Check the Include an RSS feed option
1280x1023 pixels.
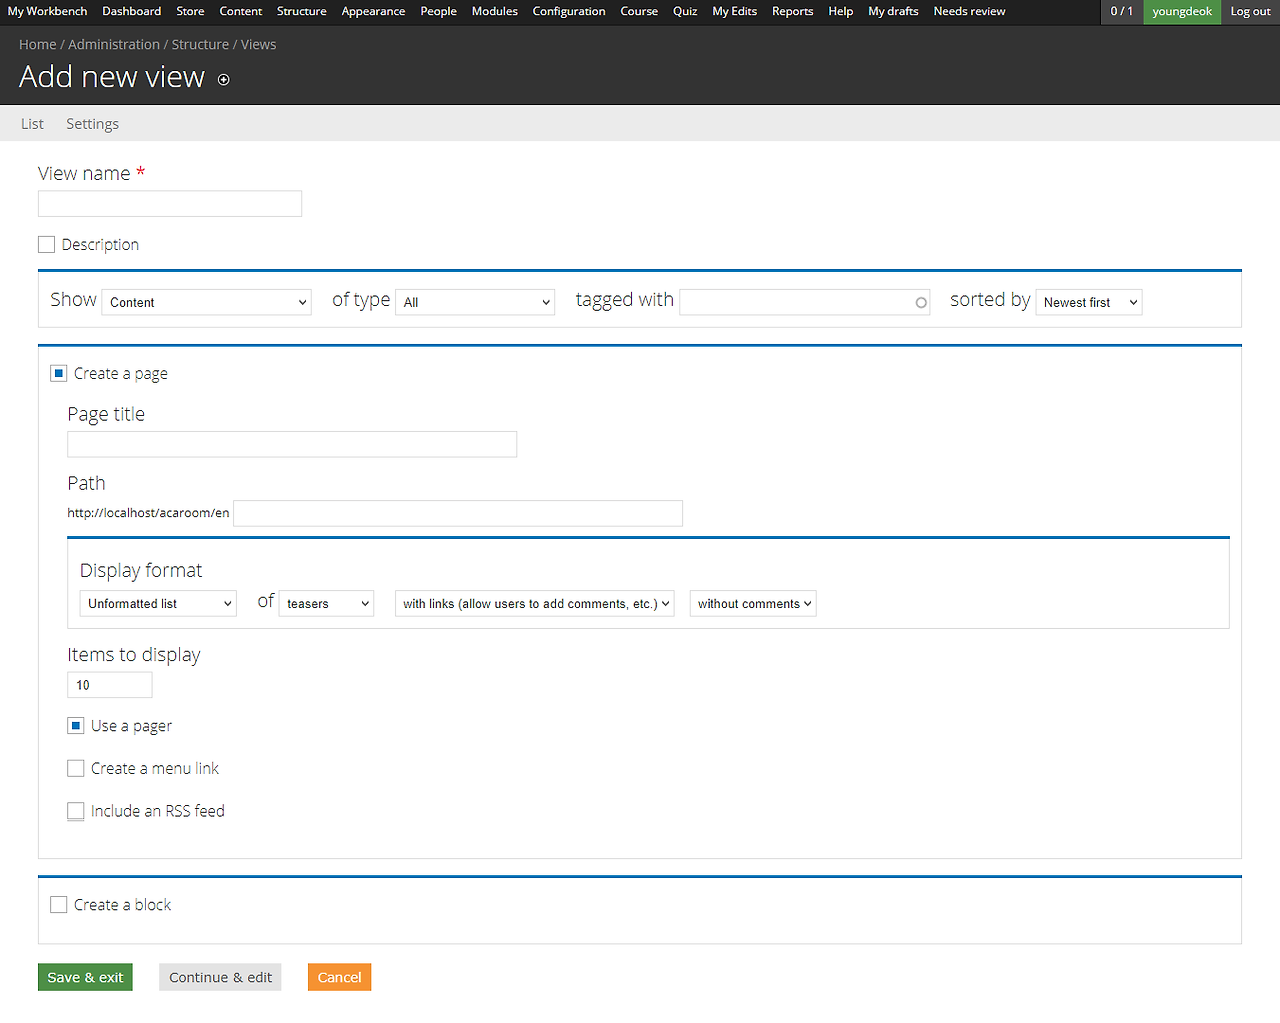(x=76, y=811)
